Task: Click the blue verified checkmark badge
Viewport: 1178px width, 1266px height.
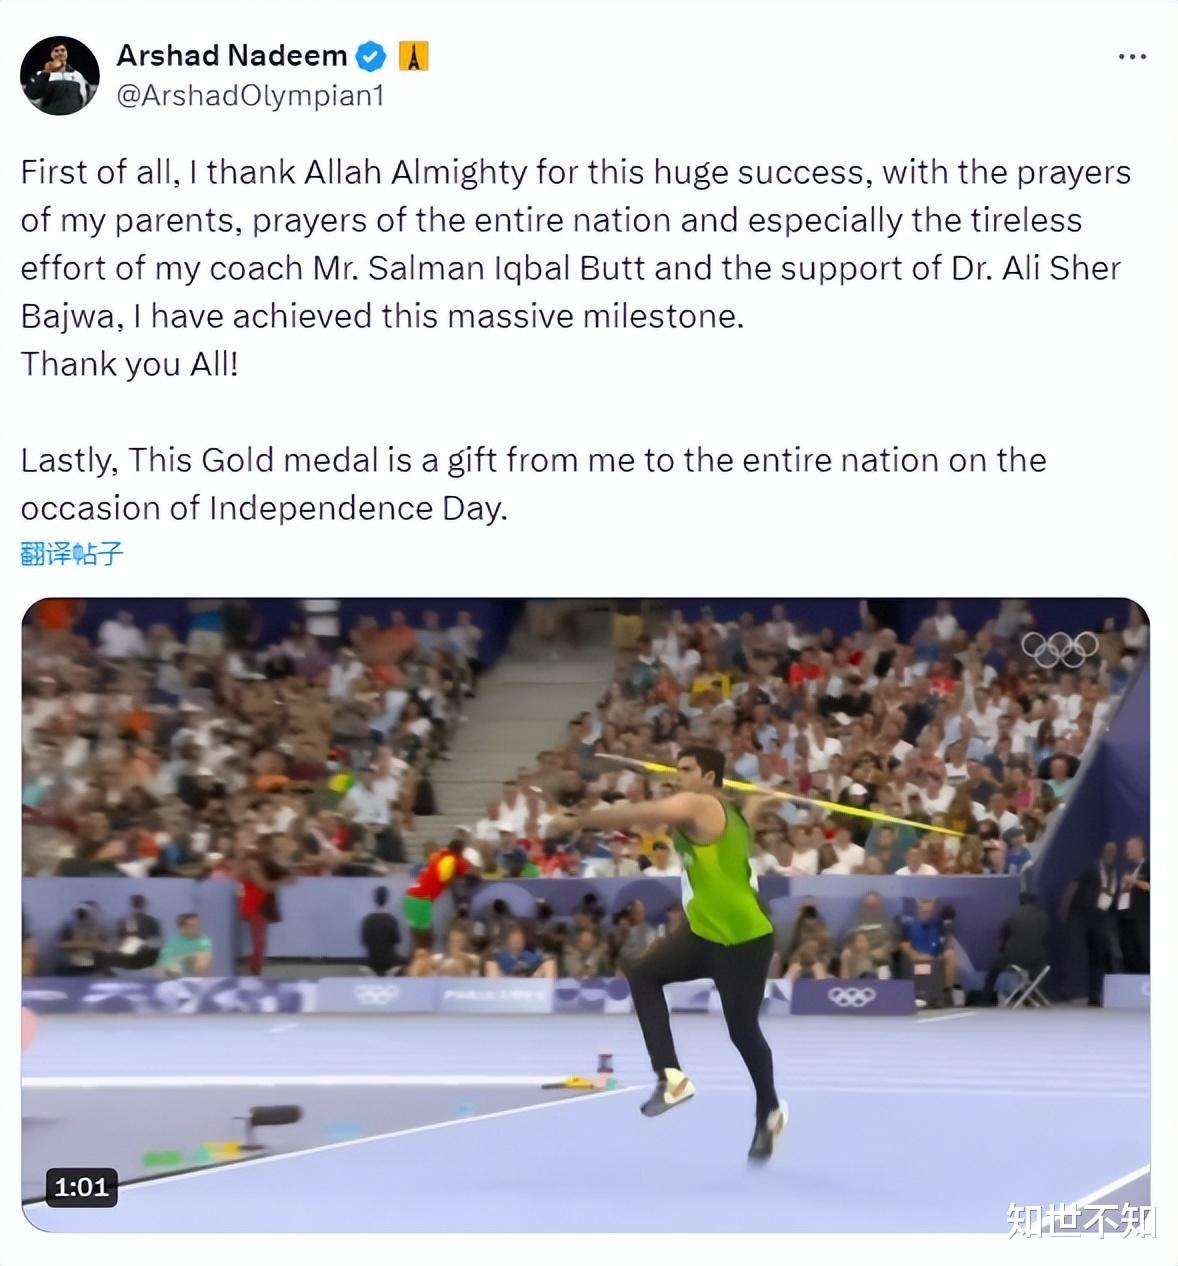Action: click(371, 56)
